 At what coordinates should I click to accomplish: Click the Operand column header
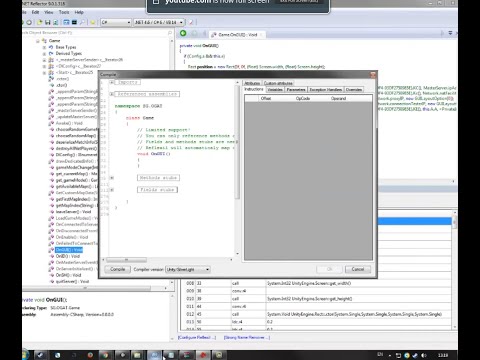(338, 98)
